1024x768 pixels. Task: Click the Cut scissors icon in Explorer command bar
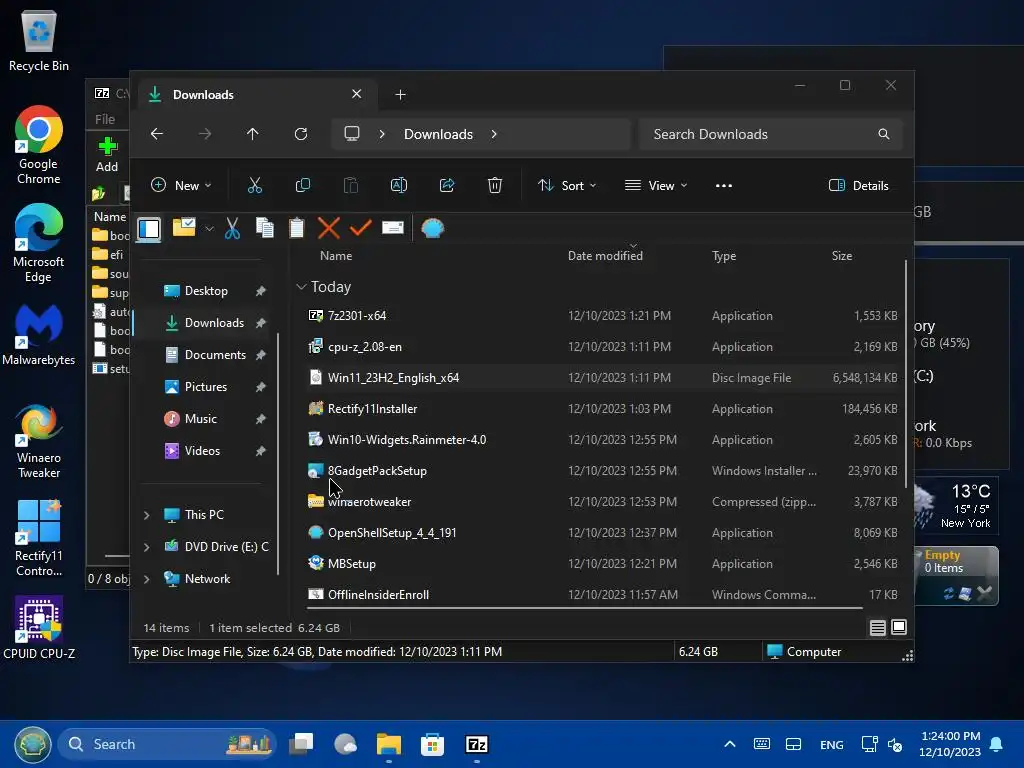(x=255, y=185)
